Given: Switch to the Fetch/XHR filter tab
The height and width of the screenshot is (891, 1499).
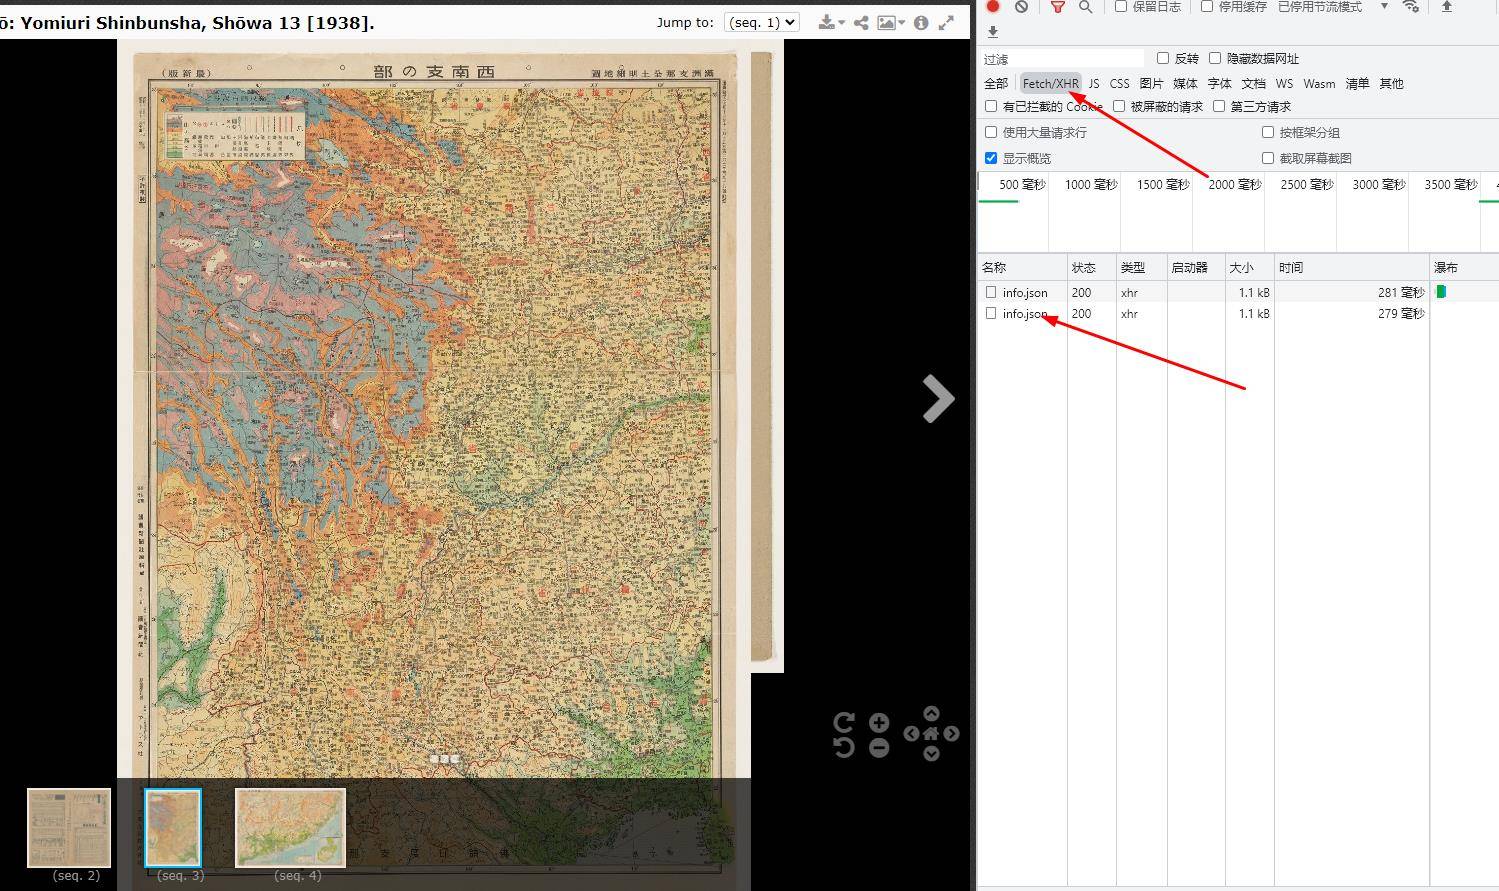Looking at the screenshot, I should [x=1050, y=84].
